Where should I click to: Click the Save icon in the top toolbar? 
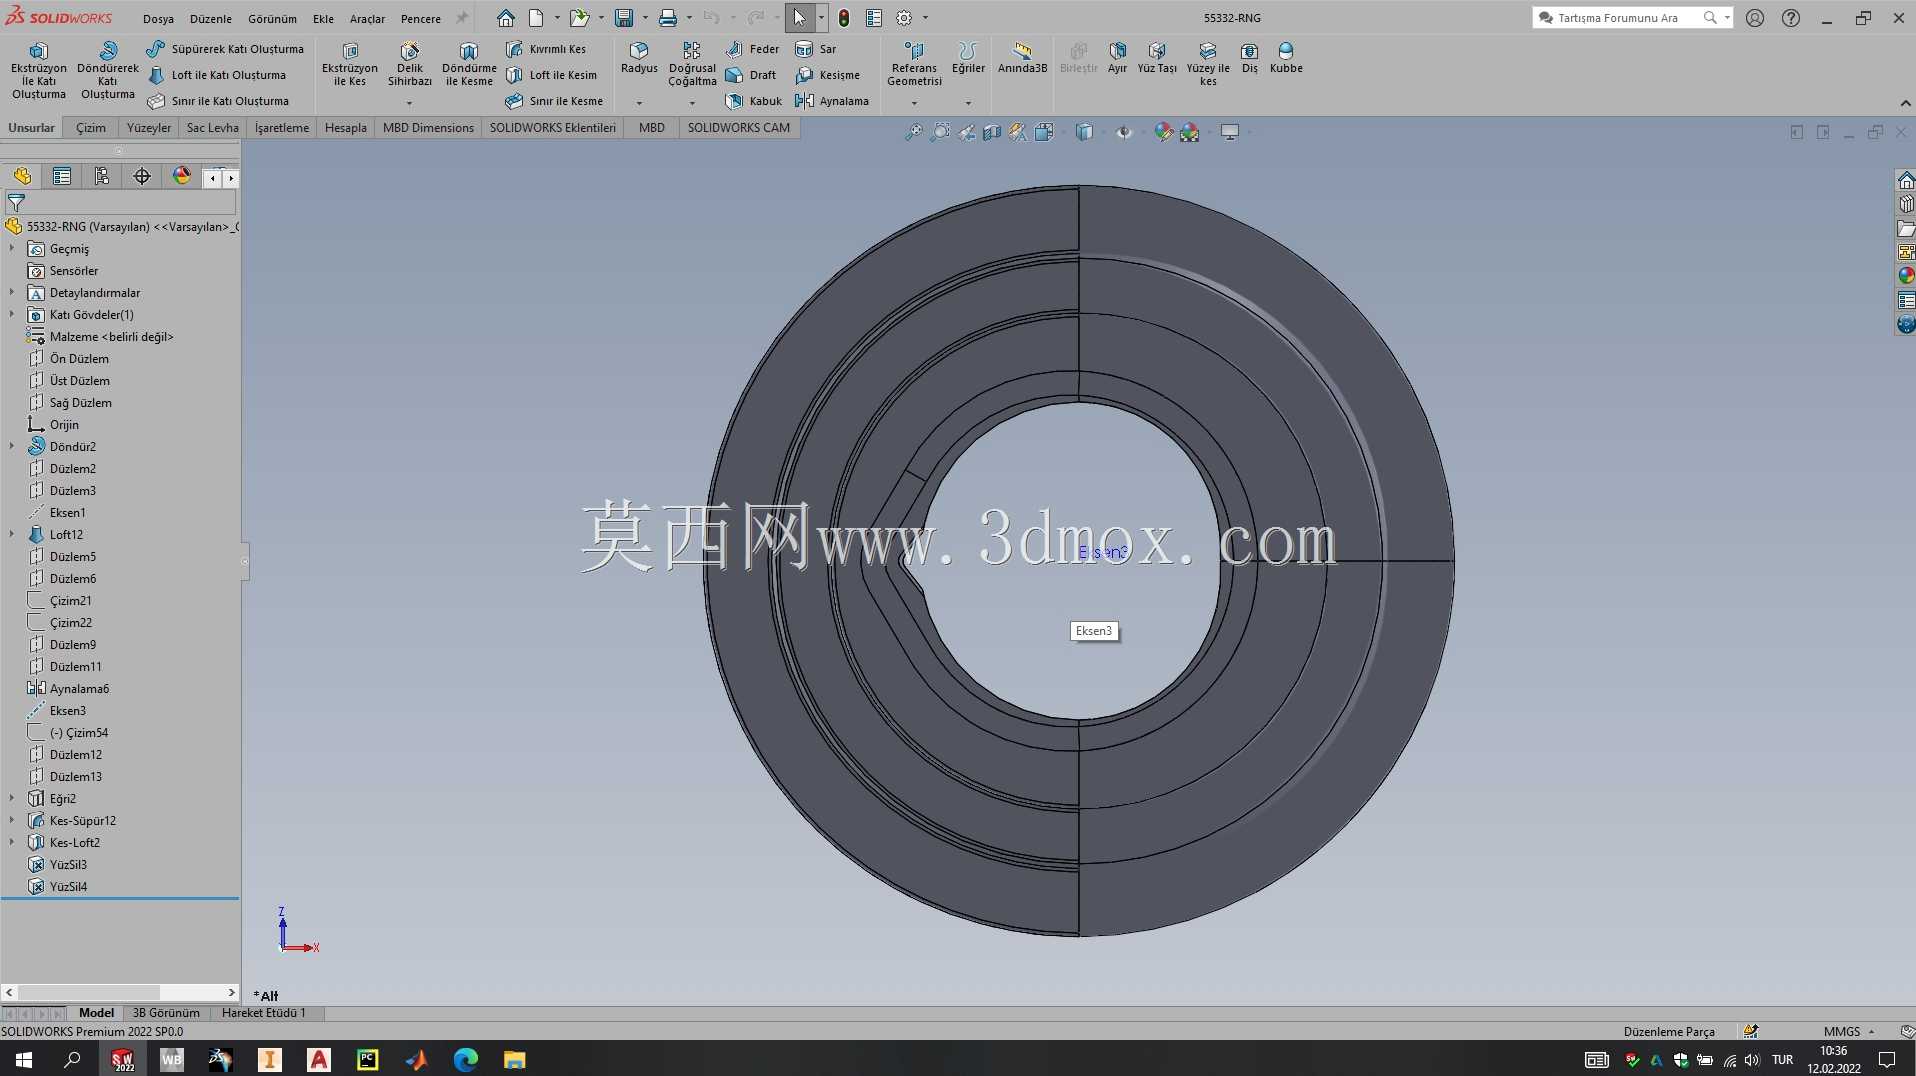[624, 18]
